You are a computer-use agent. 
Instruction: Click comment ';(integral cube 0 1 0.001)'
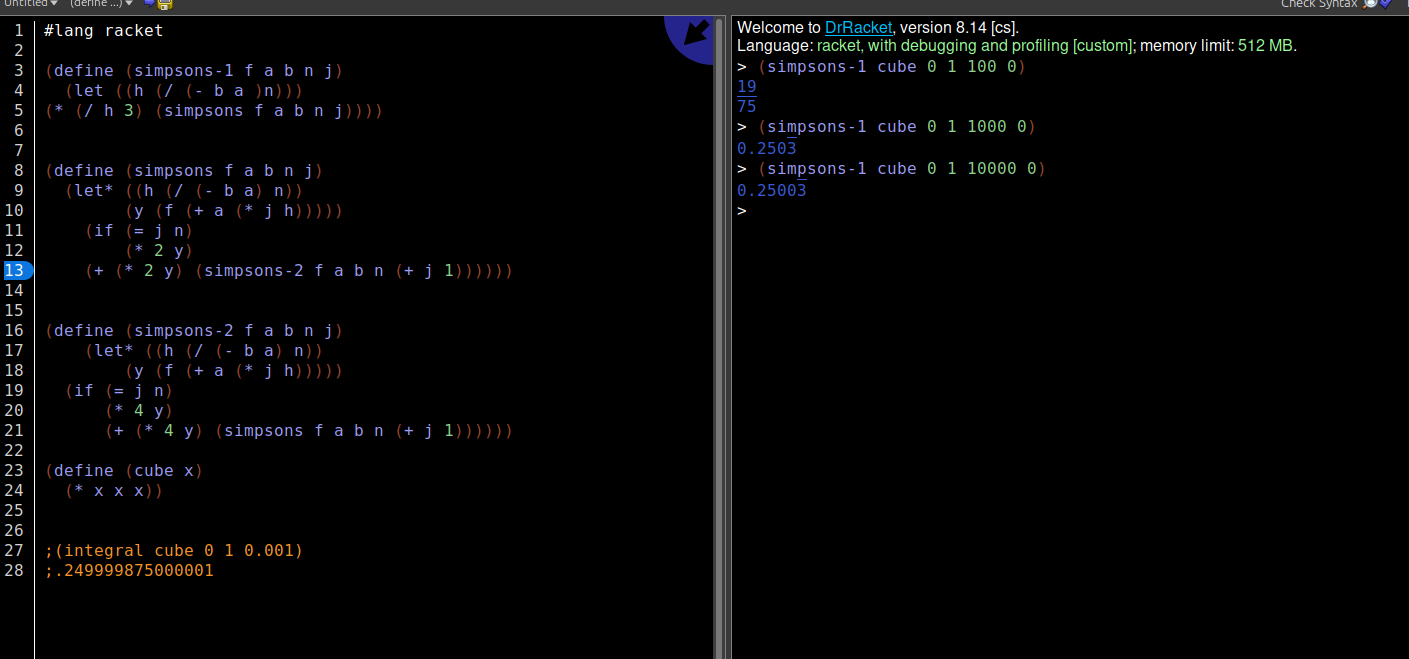pos(174,550)
